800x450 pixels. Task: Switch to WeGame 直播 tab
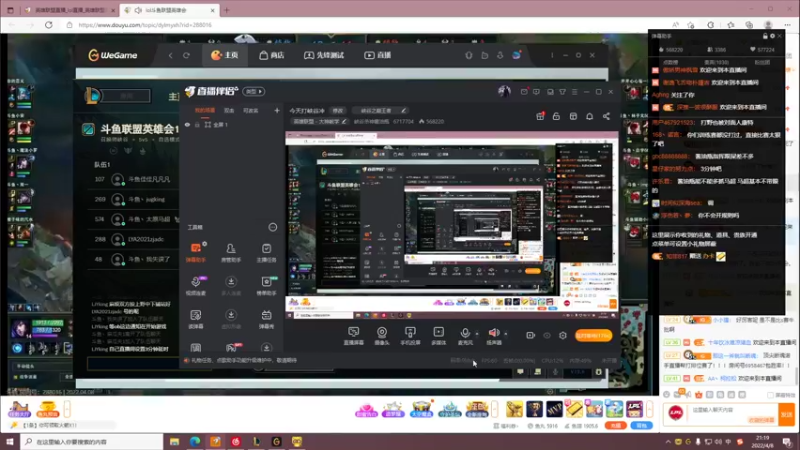(378, 55)
